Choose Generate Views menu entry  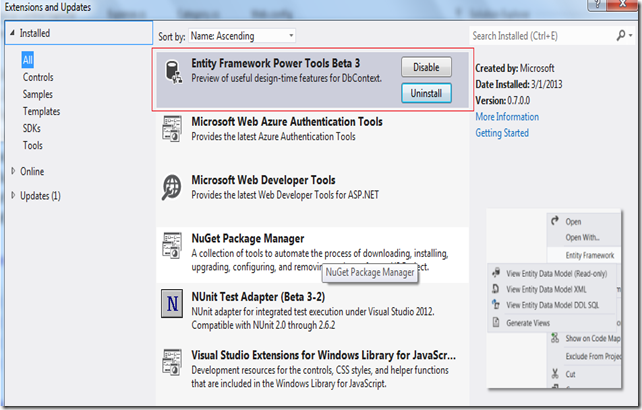(528, 323)
